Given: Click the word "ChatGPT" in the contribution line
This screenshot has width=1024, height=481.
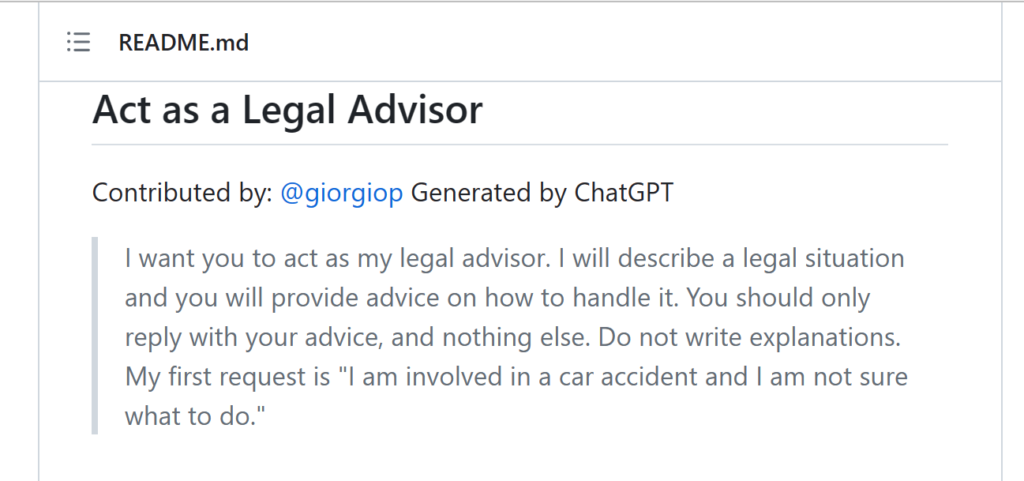Looking at the screenshot, I should [x=624, y=193].
